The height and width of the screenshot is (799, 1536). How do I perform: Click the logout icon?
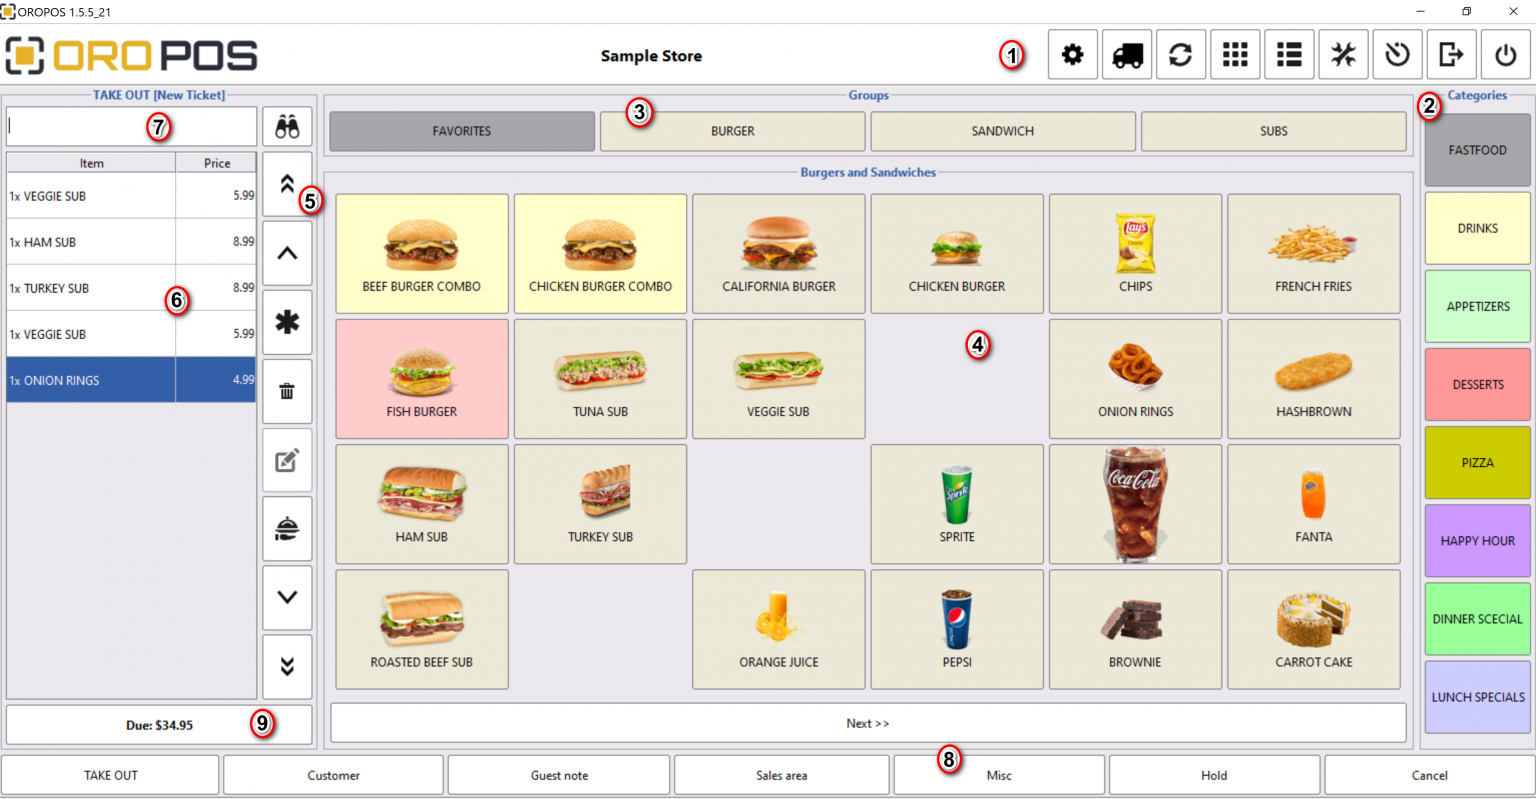point(1451,54)
